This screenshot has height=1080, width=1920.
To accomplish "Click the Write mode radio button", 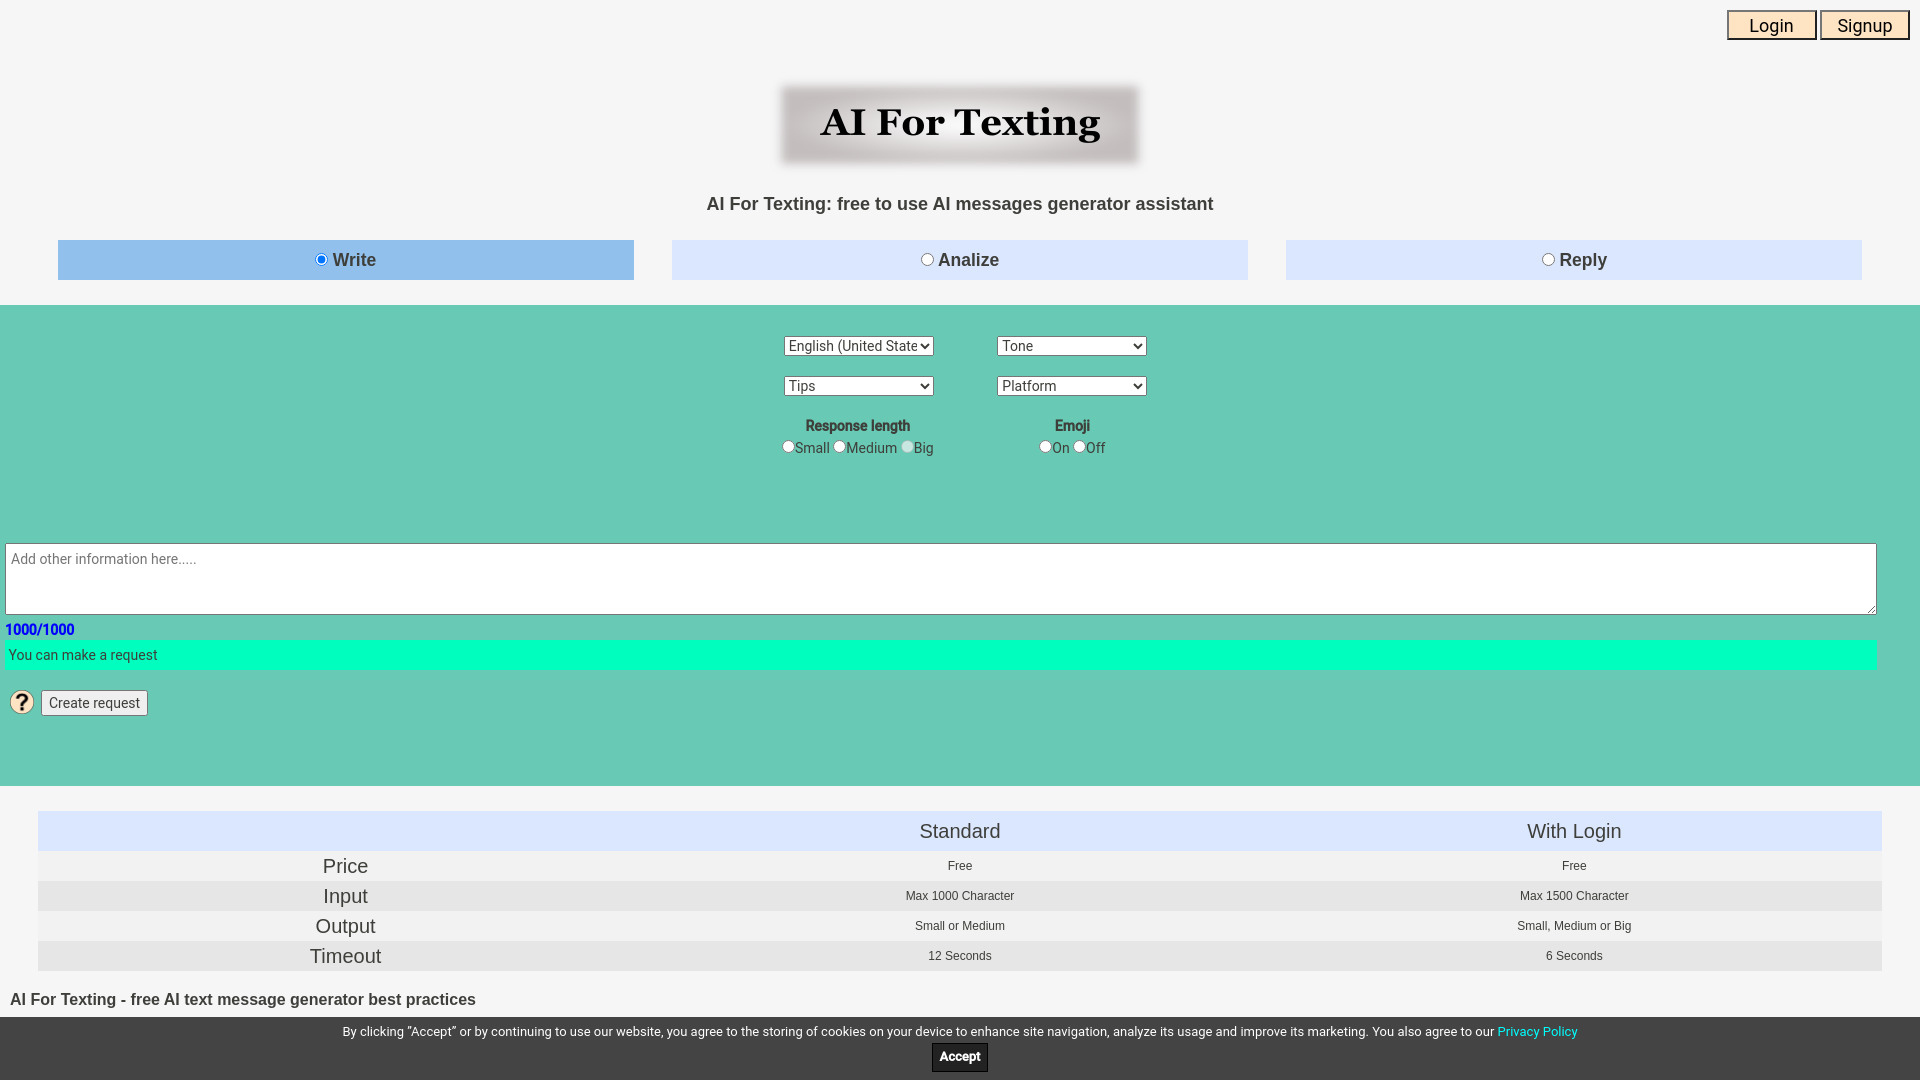I will coord(322,260).
